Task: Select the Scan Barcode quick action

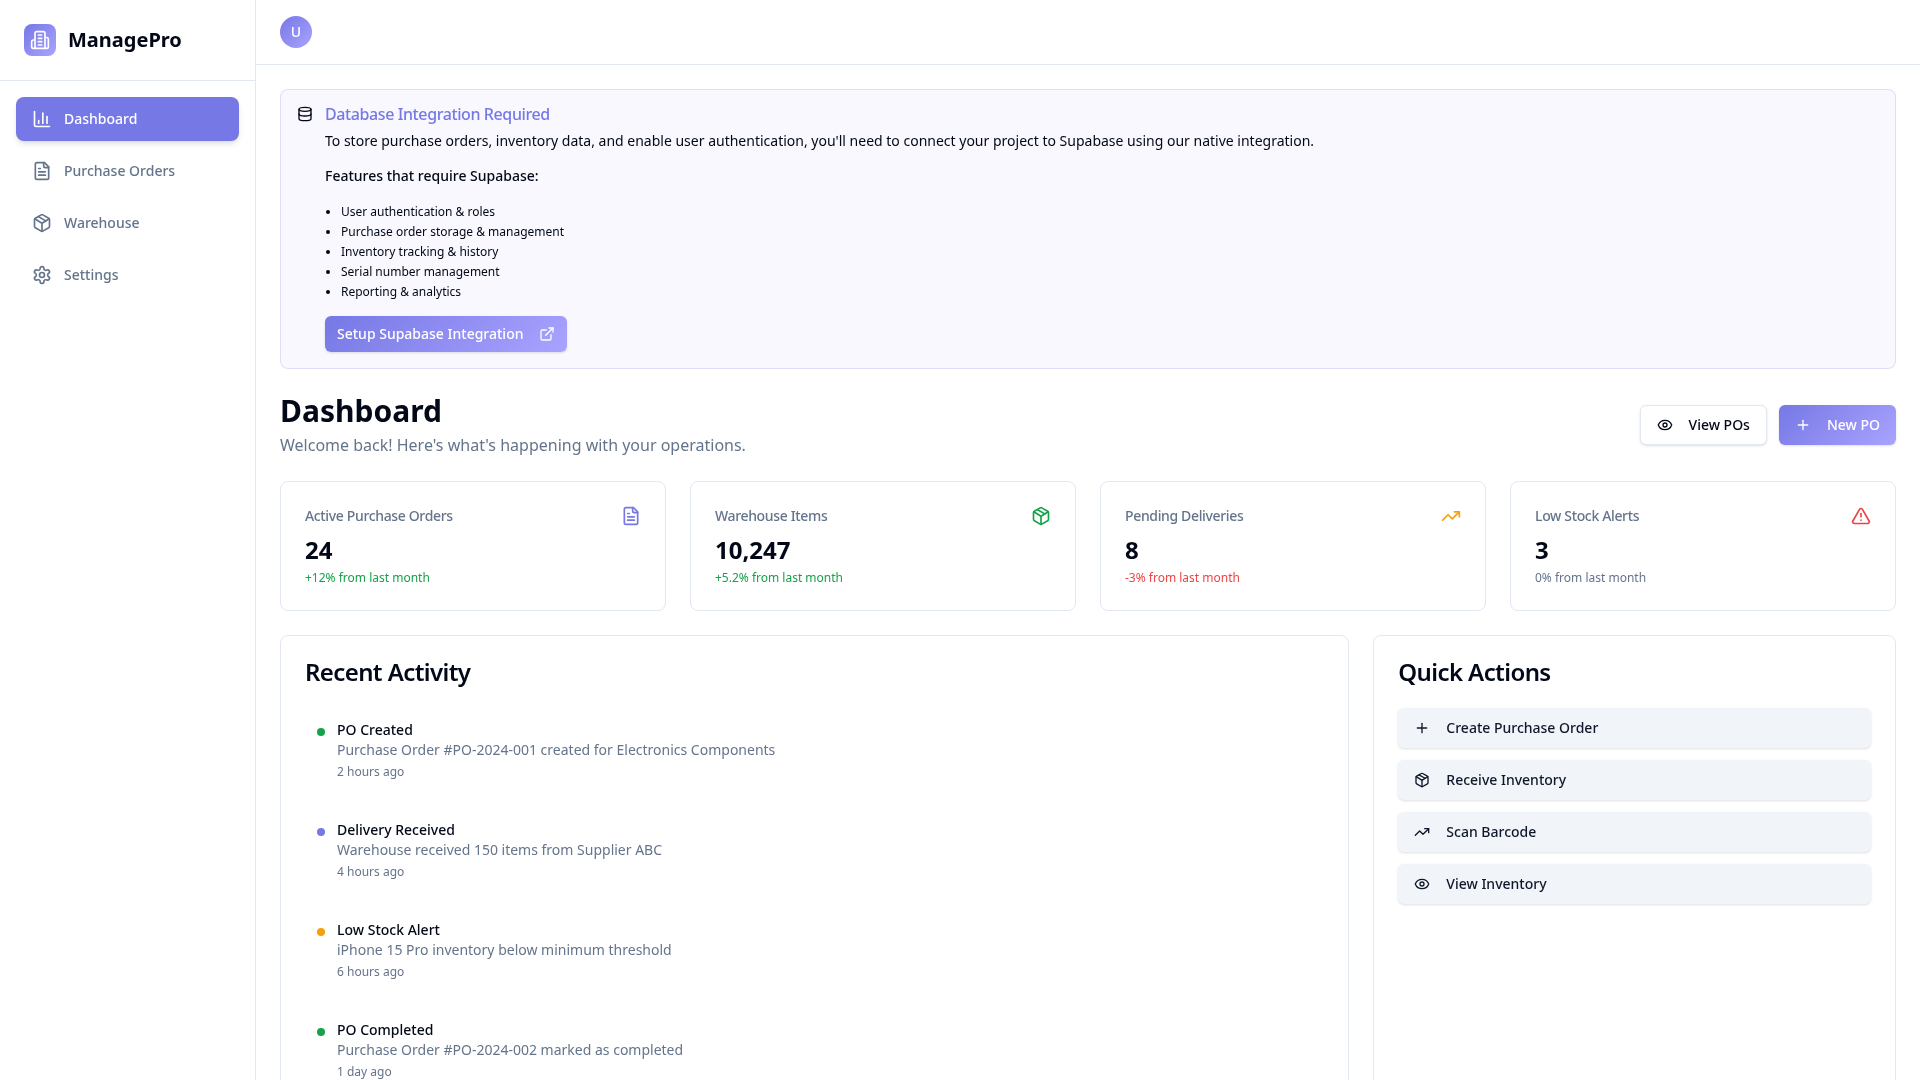Action: (1634, 832)
